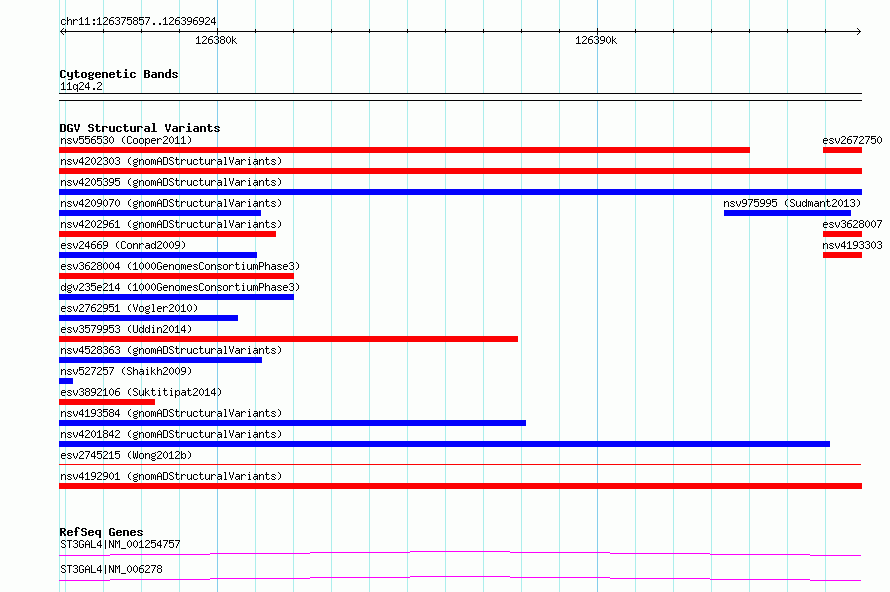Select the nsv4193584 blue variant bar
This screenshot has width=890, height=592.
(292, 423)
